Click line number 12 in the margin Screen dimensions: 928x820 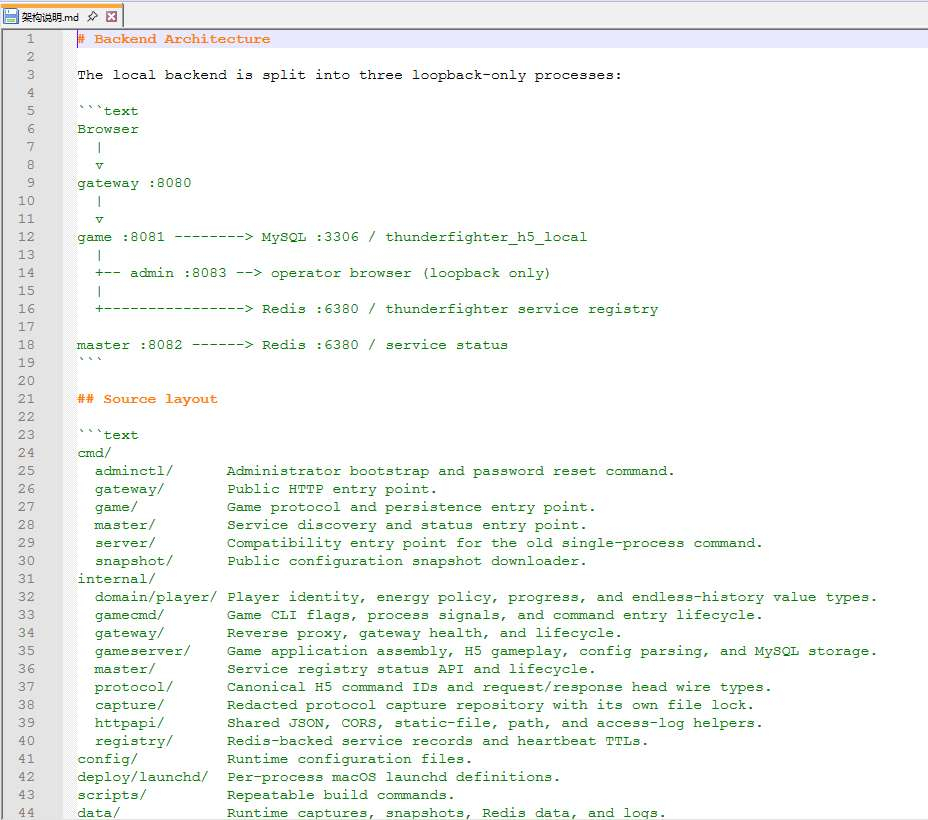coord(26,237)
